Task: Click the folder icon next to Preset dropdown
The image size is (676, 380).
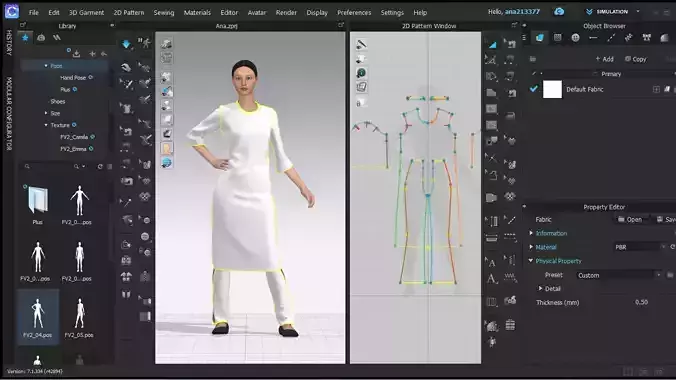Action: coord(670,275)
